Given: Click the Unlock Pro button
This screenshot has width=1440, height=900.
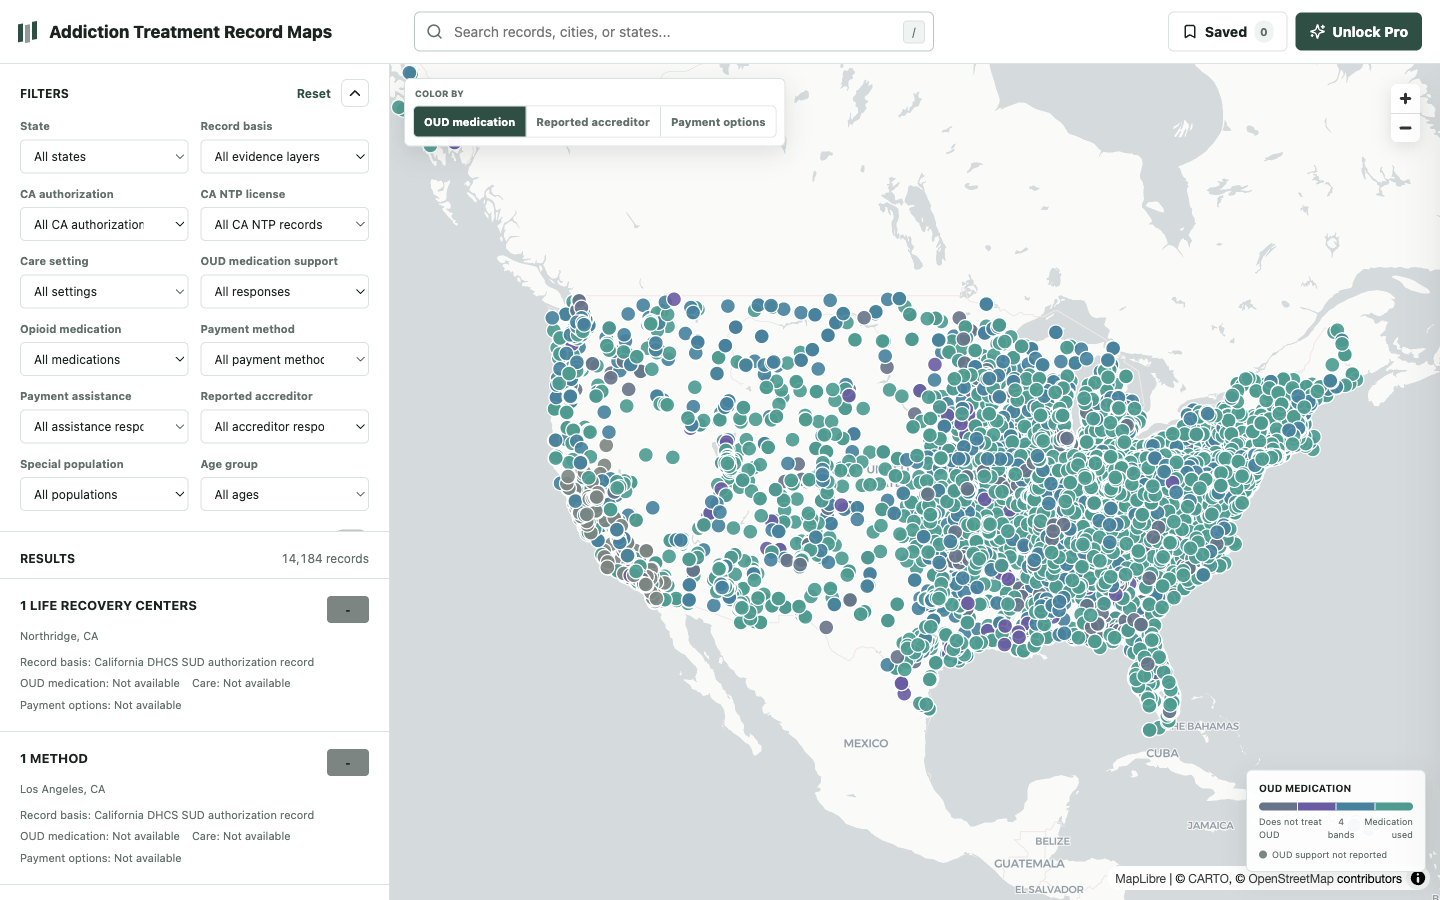Looking at the screenshot, I should tap(1358, 32).
